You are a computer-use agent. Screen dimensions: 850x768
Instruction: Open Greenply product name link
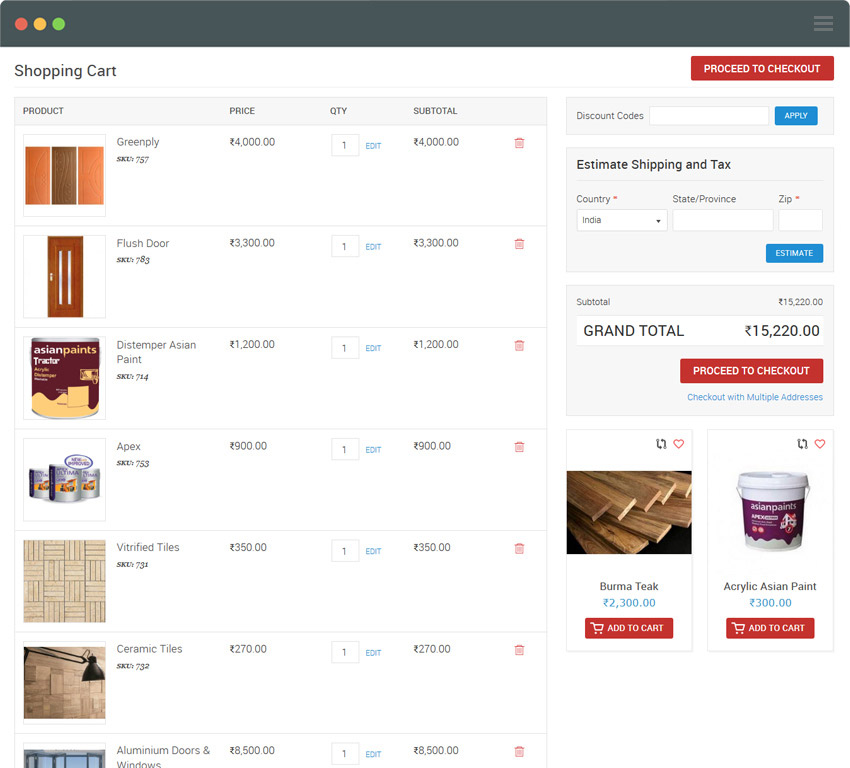[138, 142]
